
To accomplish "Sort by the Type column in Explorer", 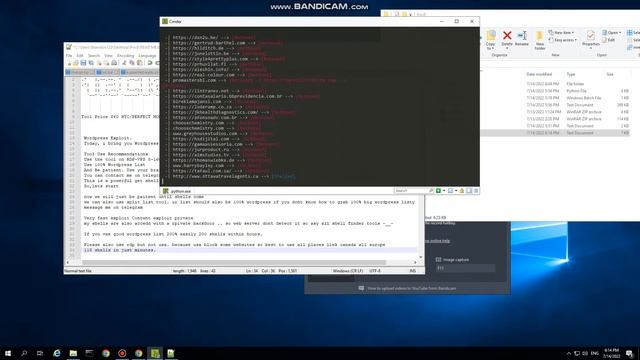I will click(x=571, y=74).
